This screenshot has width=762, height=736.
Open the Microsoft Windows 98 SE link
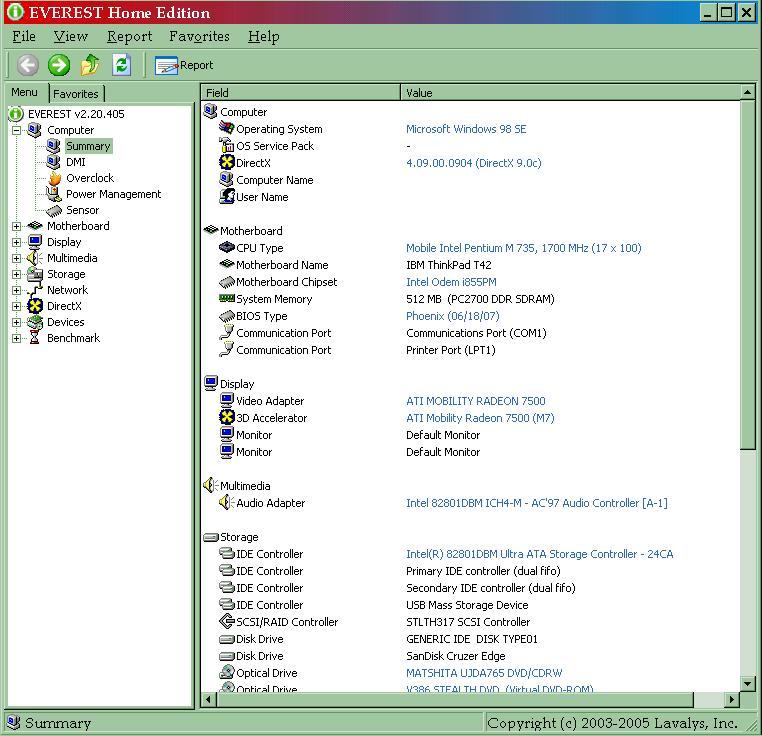466,129
